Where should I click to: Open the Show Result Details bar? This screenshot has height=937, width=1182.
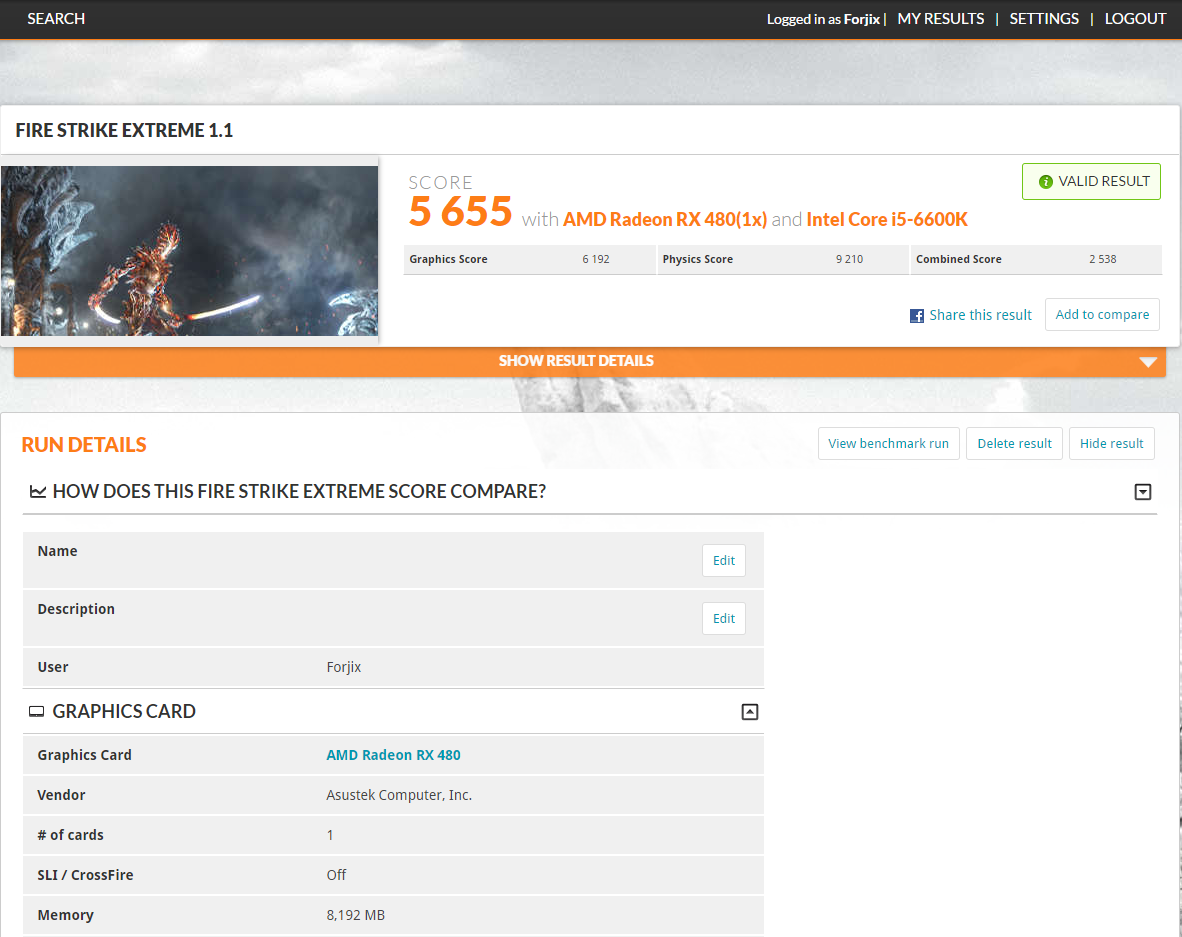tap(589, 361)
